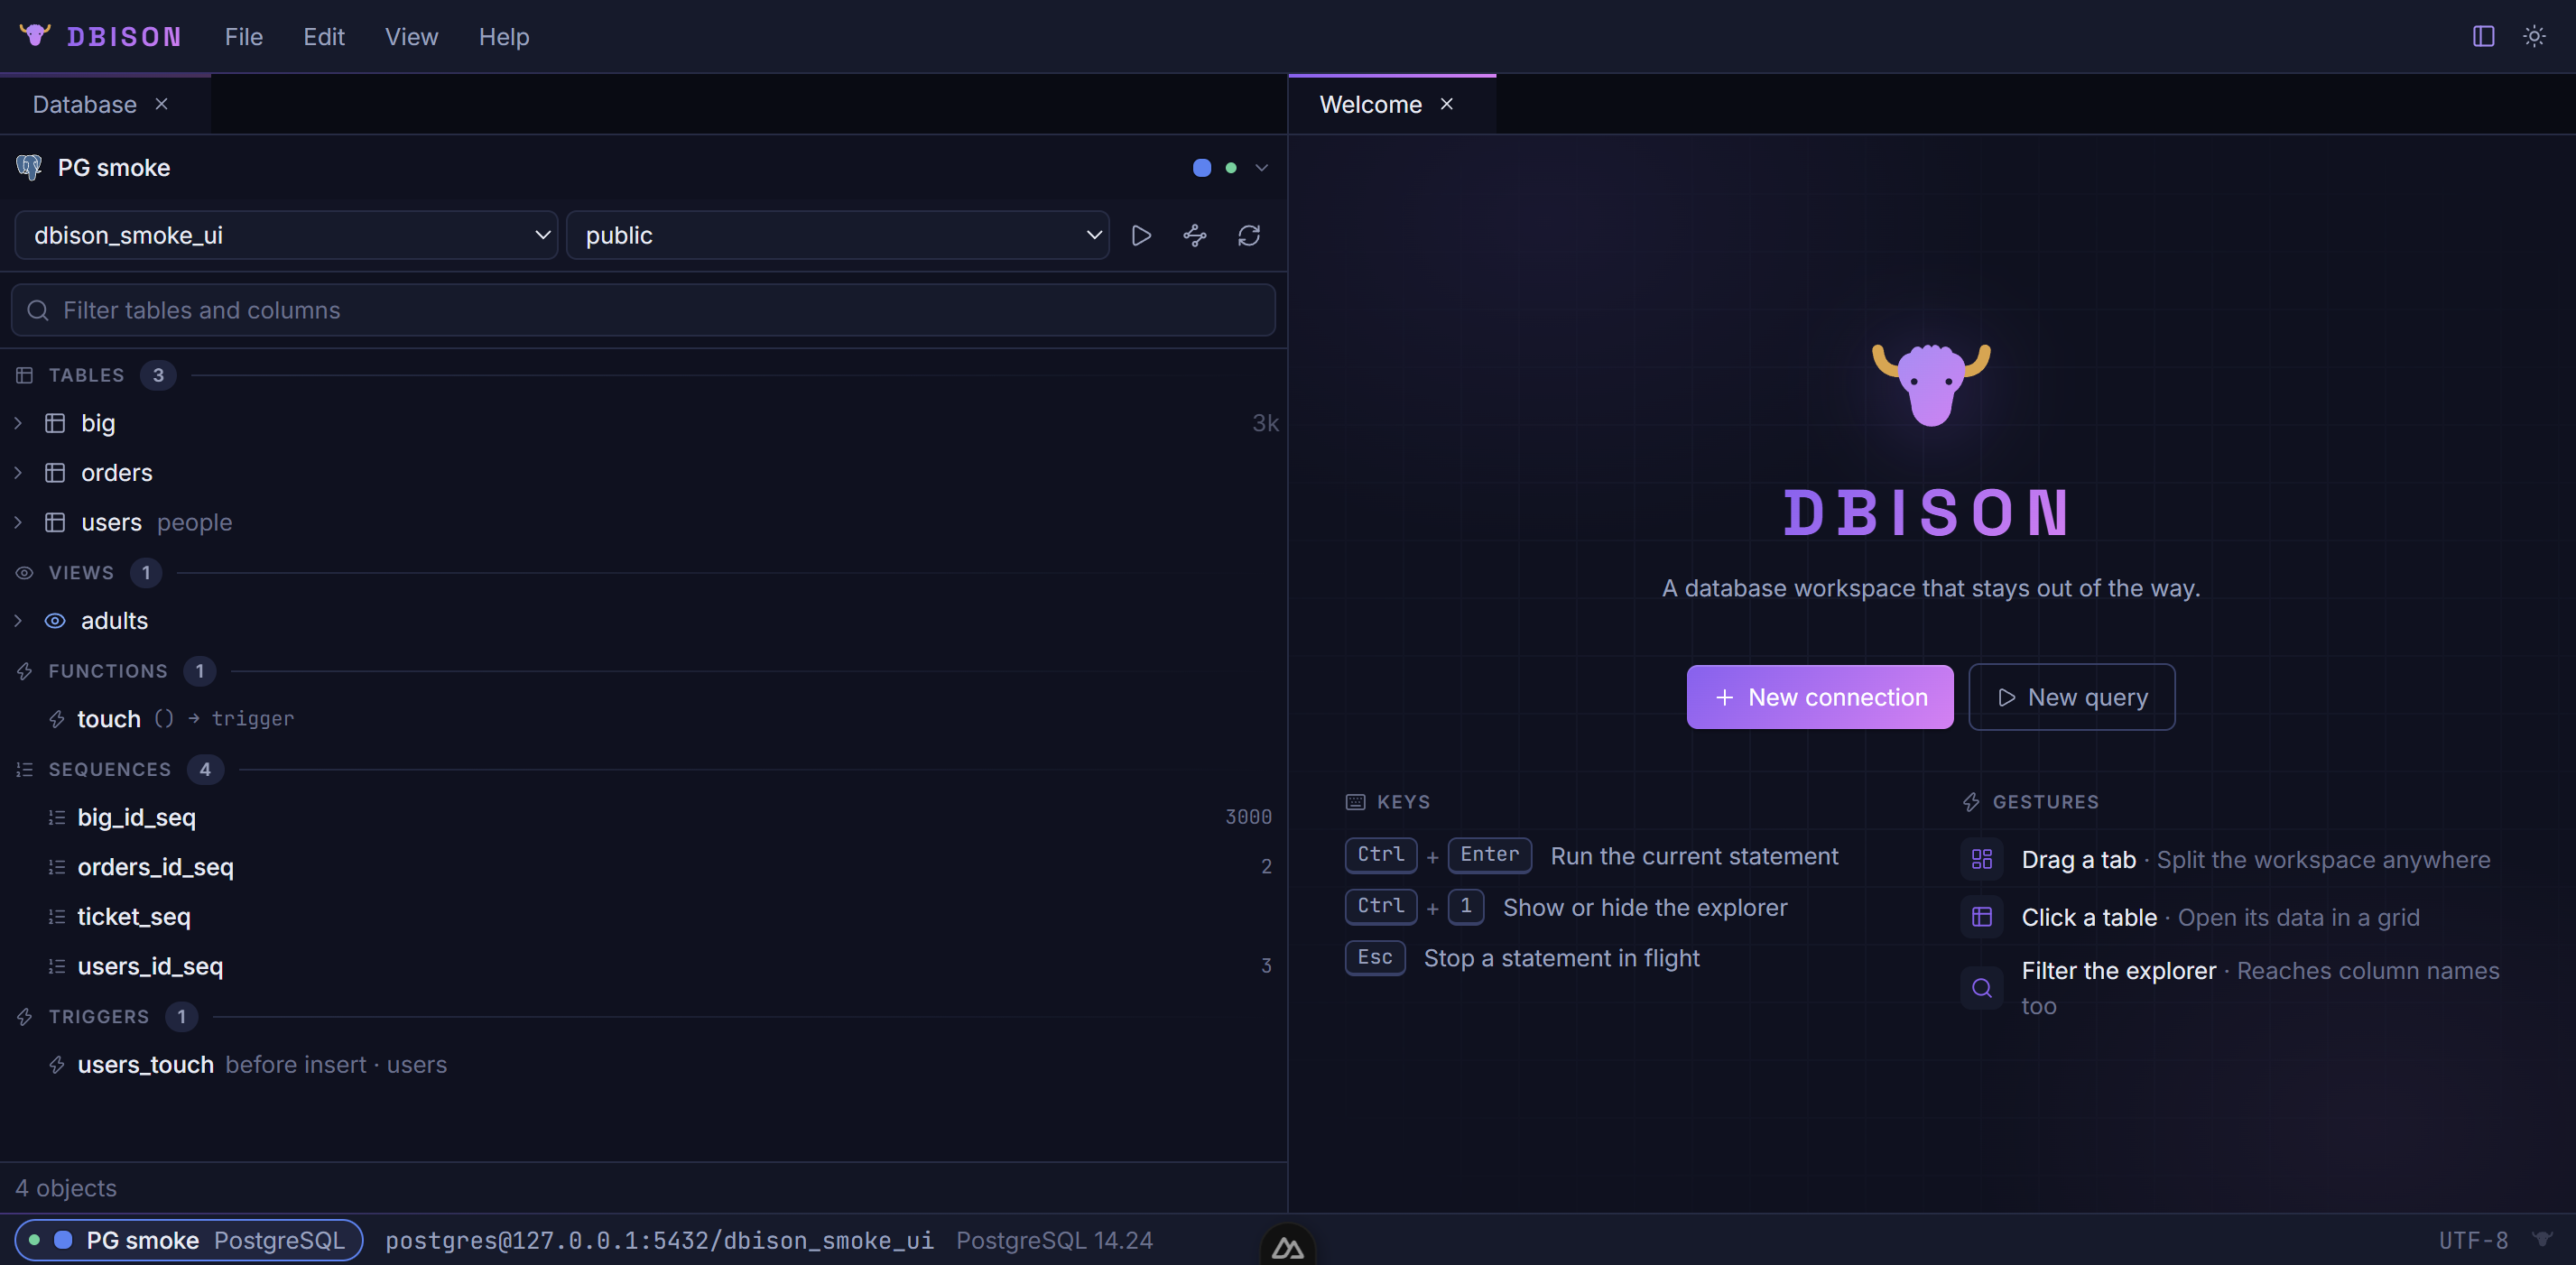Click the New query button
This screenshot has height=1265, width=2576.
click(x=2071, y=697)
